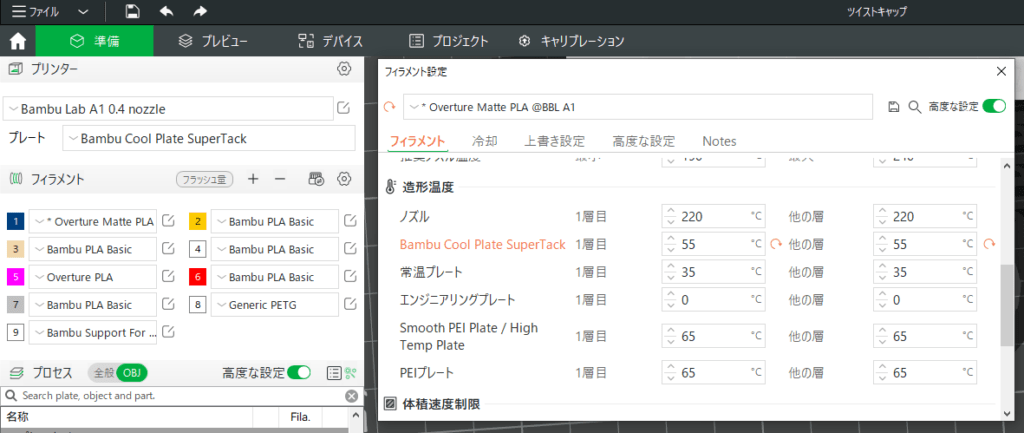The height and width of the screenshot is (433, 1024).
Task: Reset SuperTack other layers temperature
Action: [x=989, y=244]
